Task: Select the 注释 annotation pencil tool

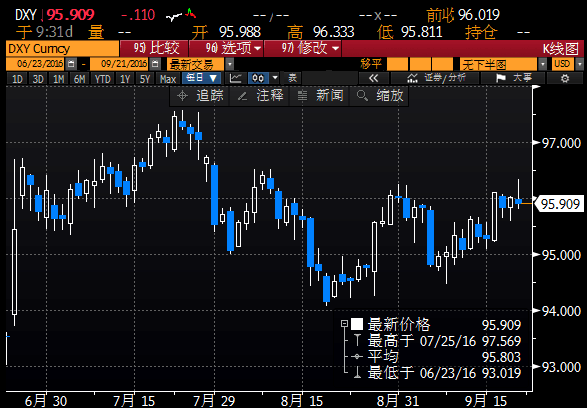Action: point(260,96)
